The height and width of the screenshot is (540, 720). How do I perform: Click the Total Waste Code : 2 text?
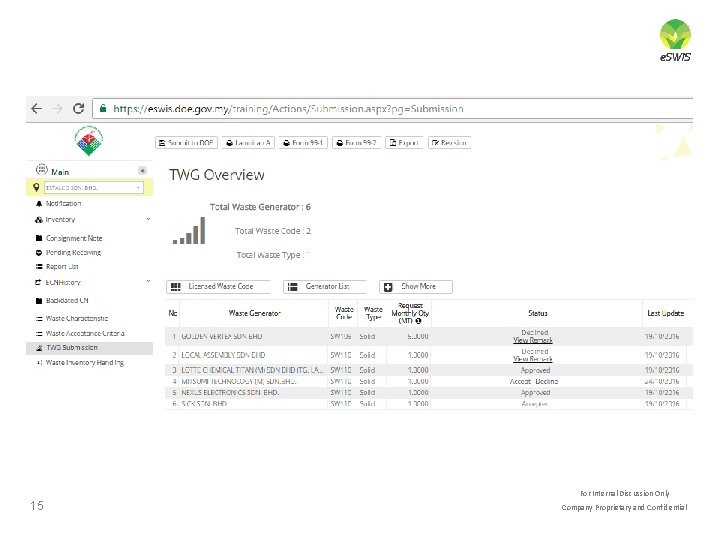(273, 231)
